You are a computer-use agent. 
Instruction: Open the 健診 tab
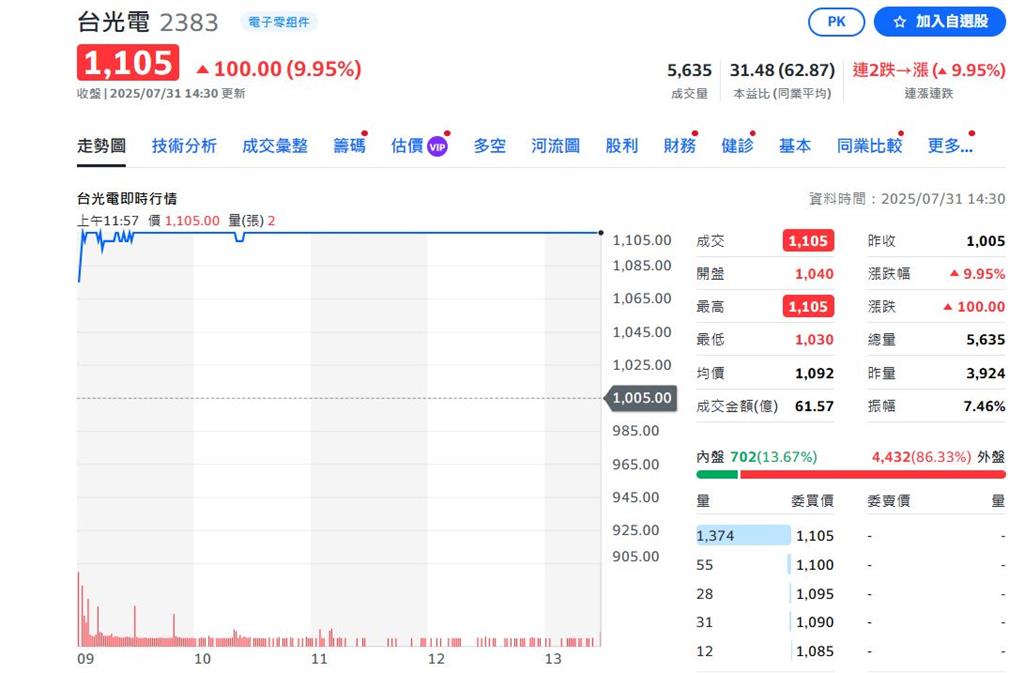point(737,146)
